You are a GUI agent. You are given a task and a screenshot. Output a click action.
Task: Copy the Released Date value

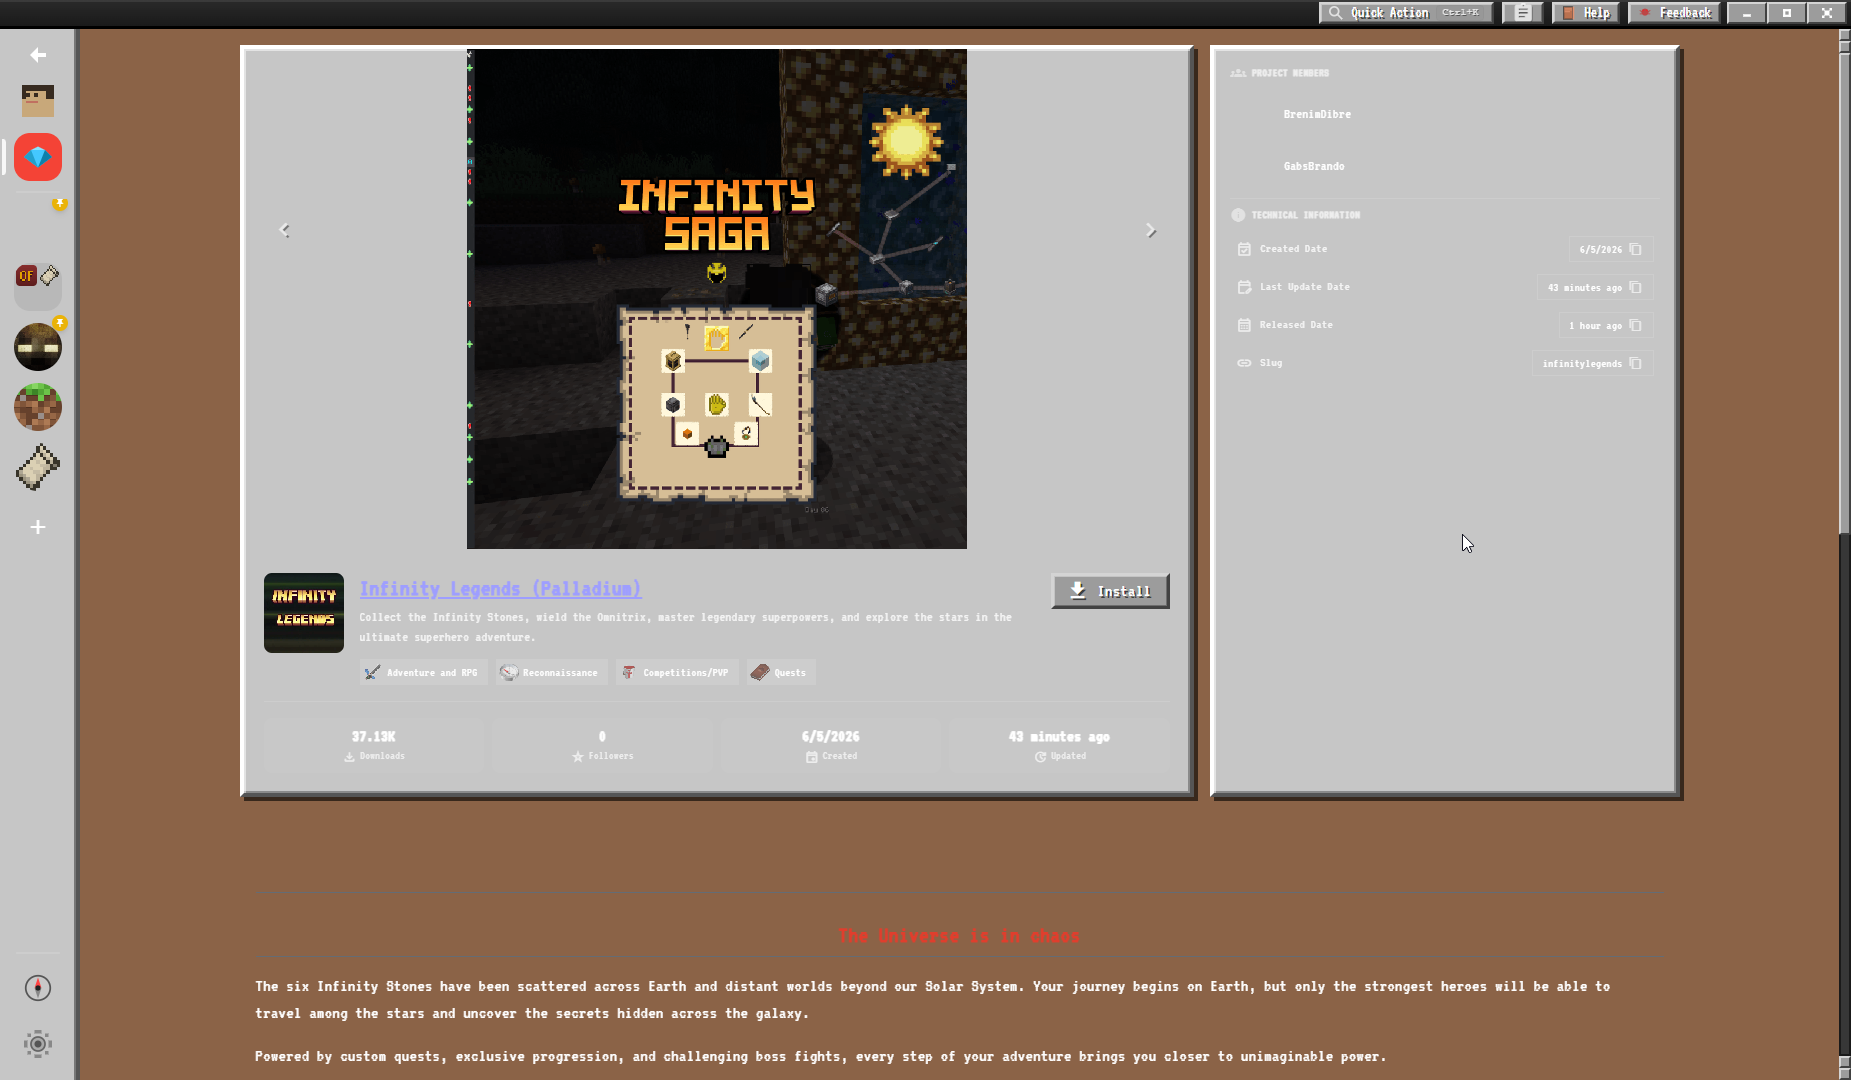click(x=1635, y=325)
